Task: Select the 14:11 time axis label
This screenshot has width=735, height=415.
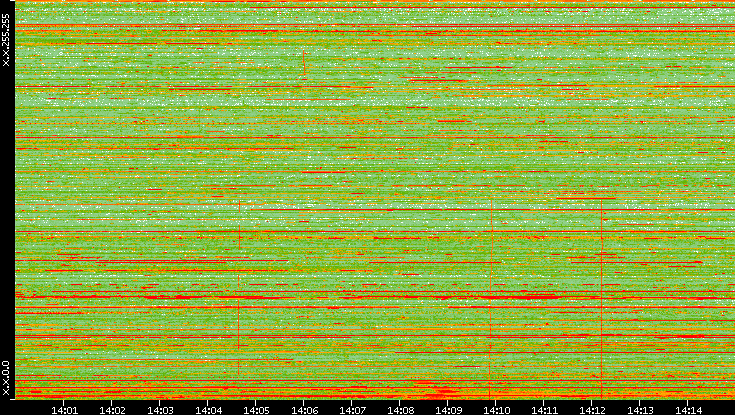Action: point(544,410)
